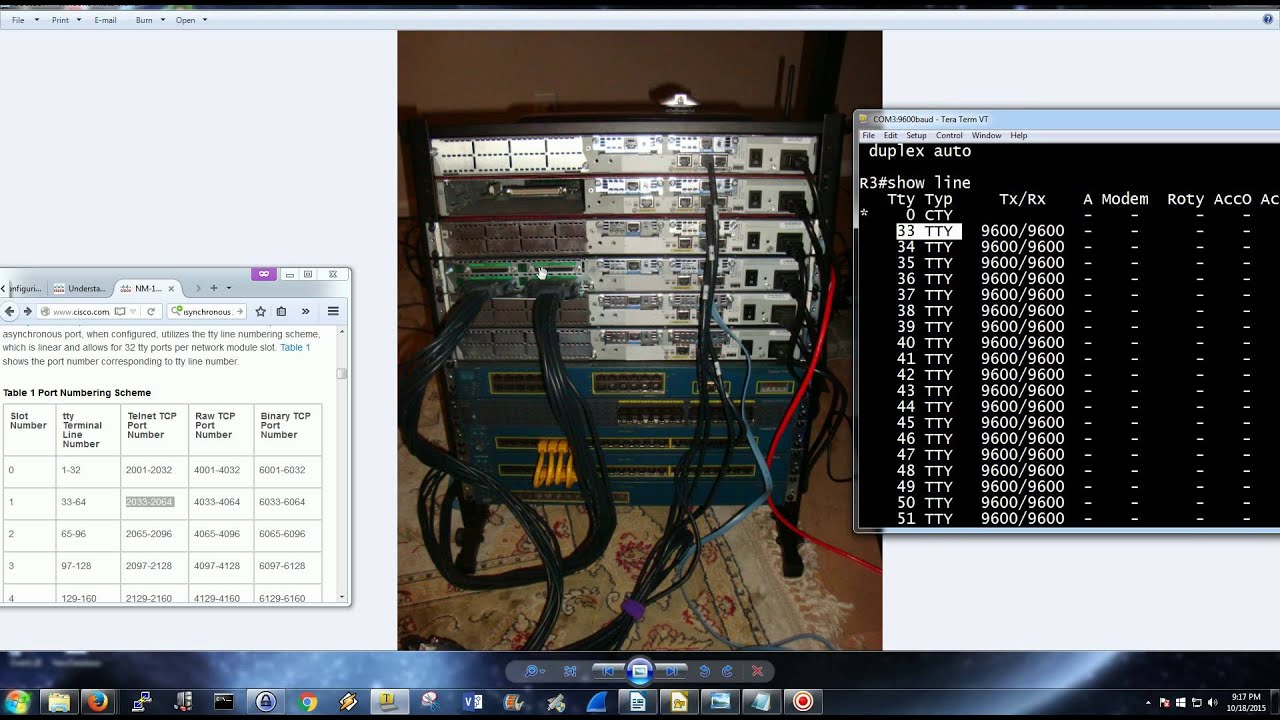Screen dimensions: 1280x720
Task: Open Setup menu in Tera Term
Action: click(916, 135)
